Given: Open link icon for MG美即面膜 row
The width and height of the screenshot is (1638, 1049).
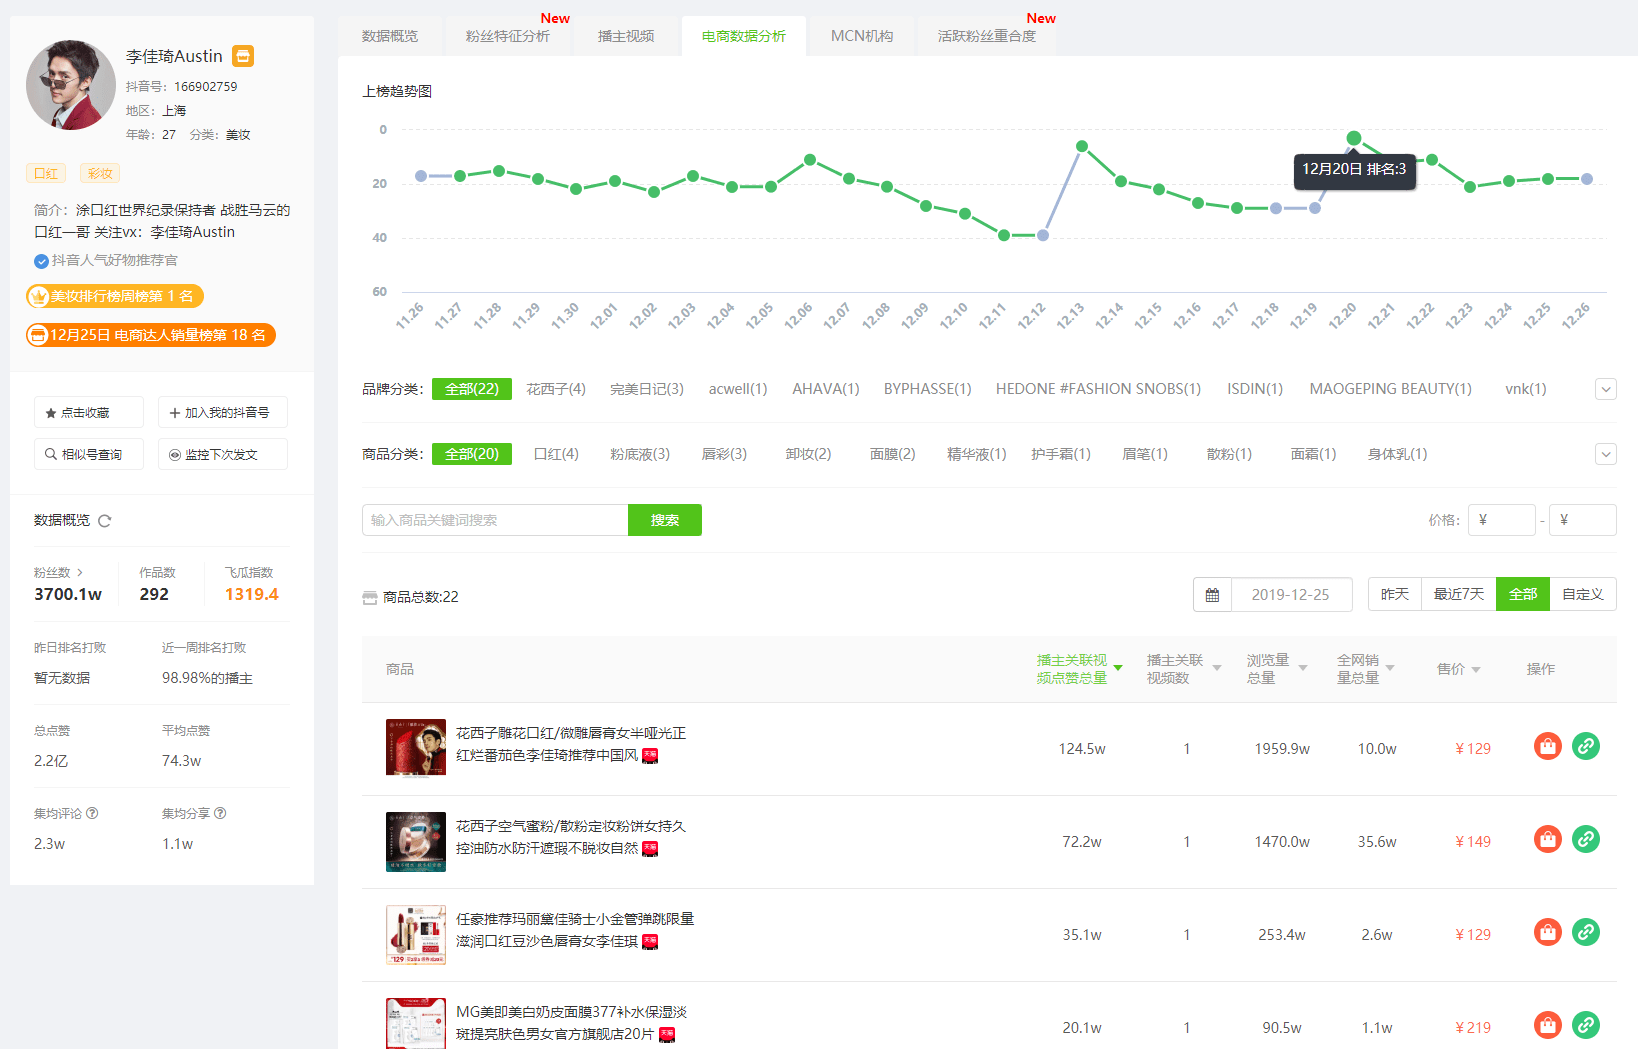Looking at the screenshot, I should pos(1586,1025).
